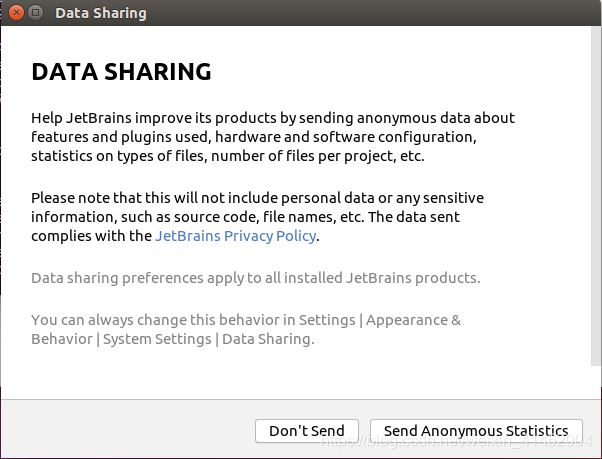Open the JetBrains Privacy Policy link
The width and height of the screenshot is (602, 459).
(x=235, y=236)
